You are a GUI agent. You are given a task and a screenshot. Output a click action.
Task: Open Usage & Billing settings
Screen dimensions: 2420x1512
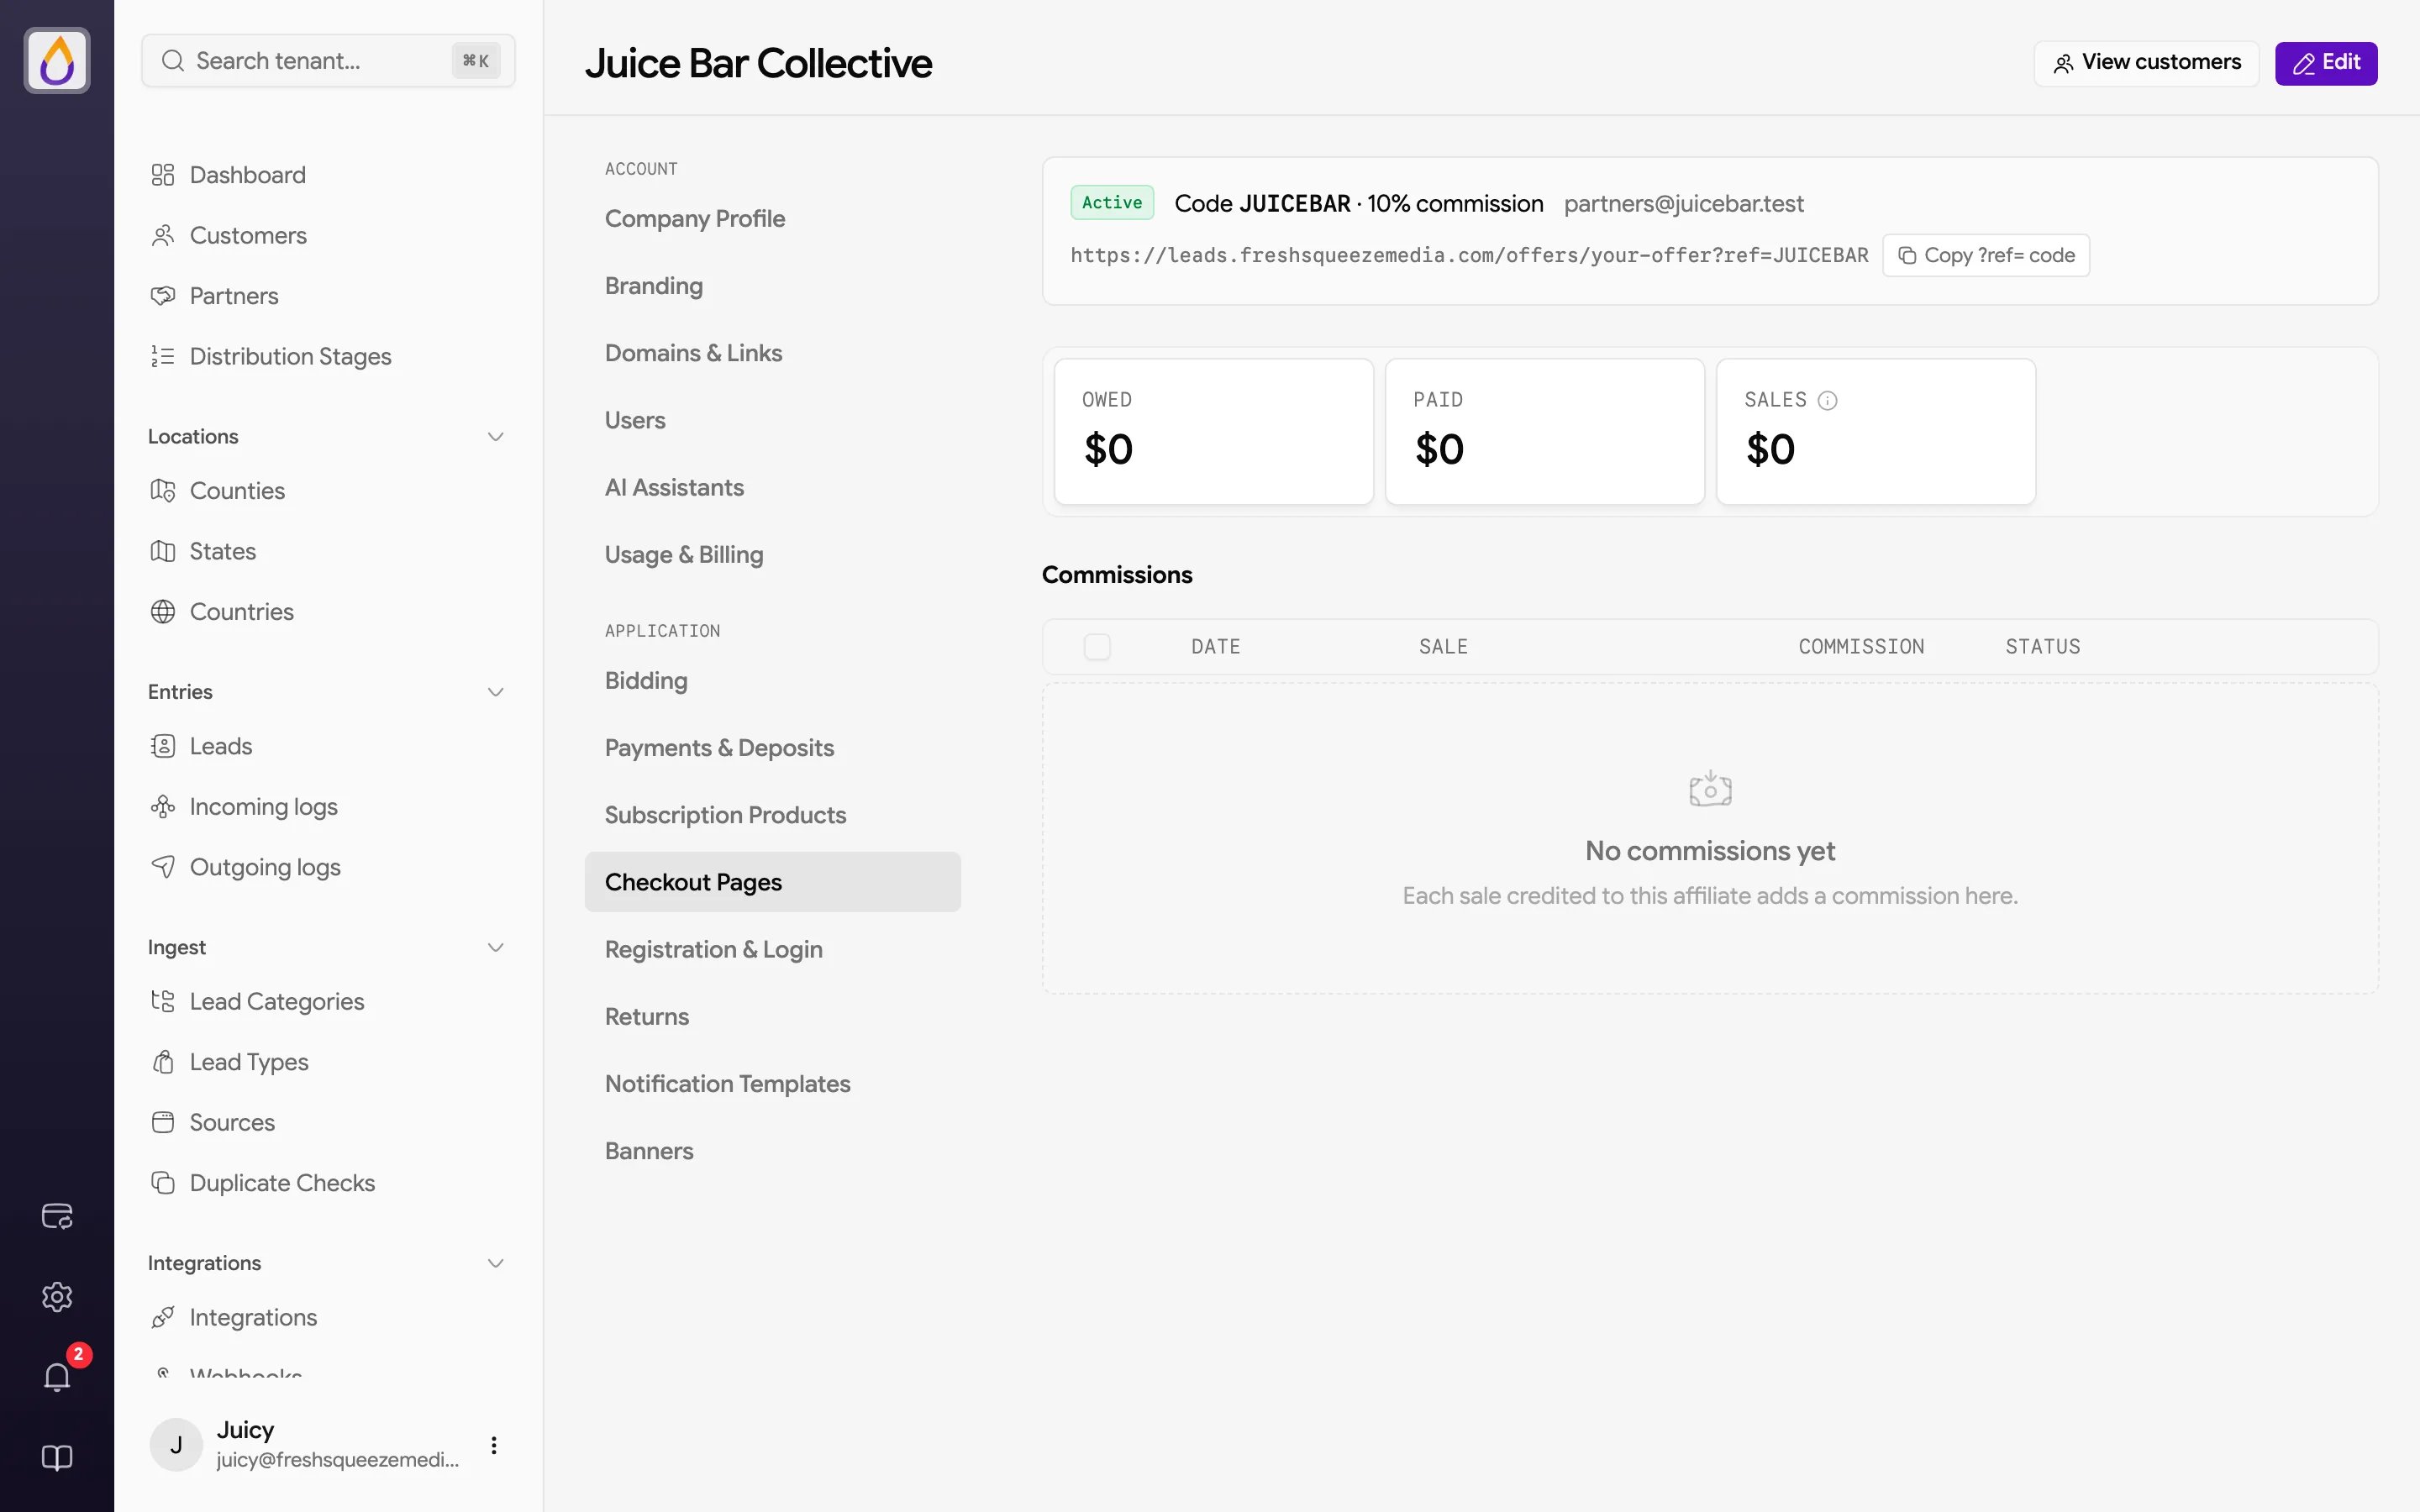pos(772,555)
